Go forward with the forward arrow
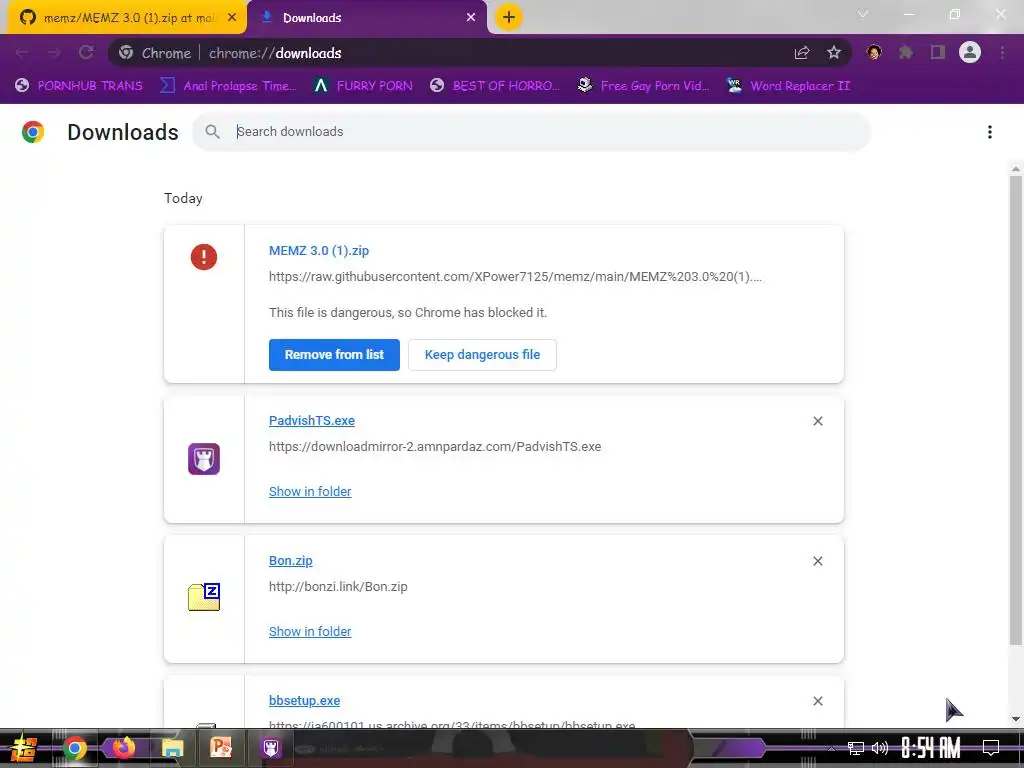Image resolution: width=1024 pixels, height=768 pixels. pos(54,53)
